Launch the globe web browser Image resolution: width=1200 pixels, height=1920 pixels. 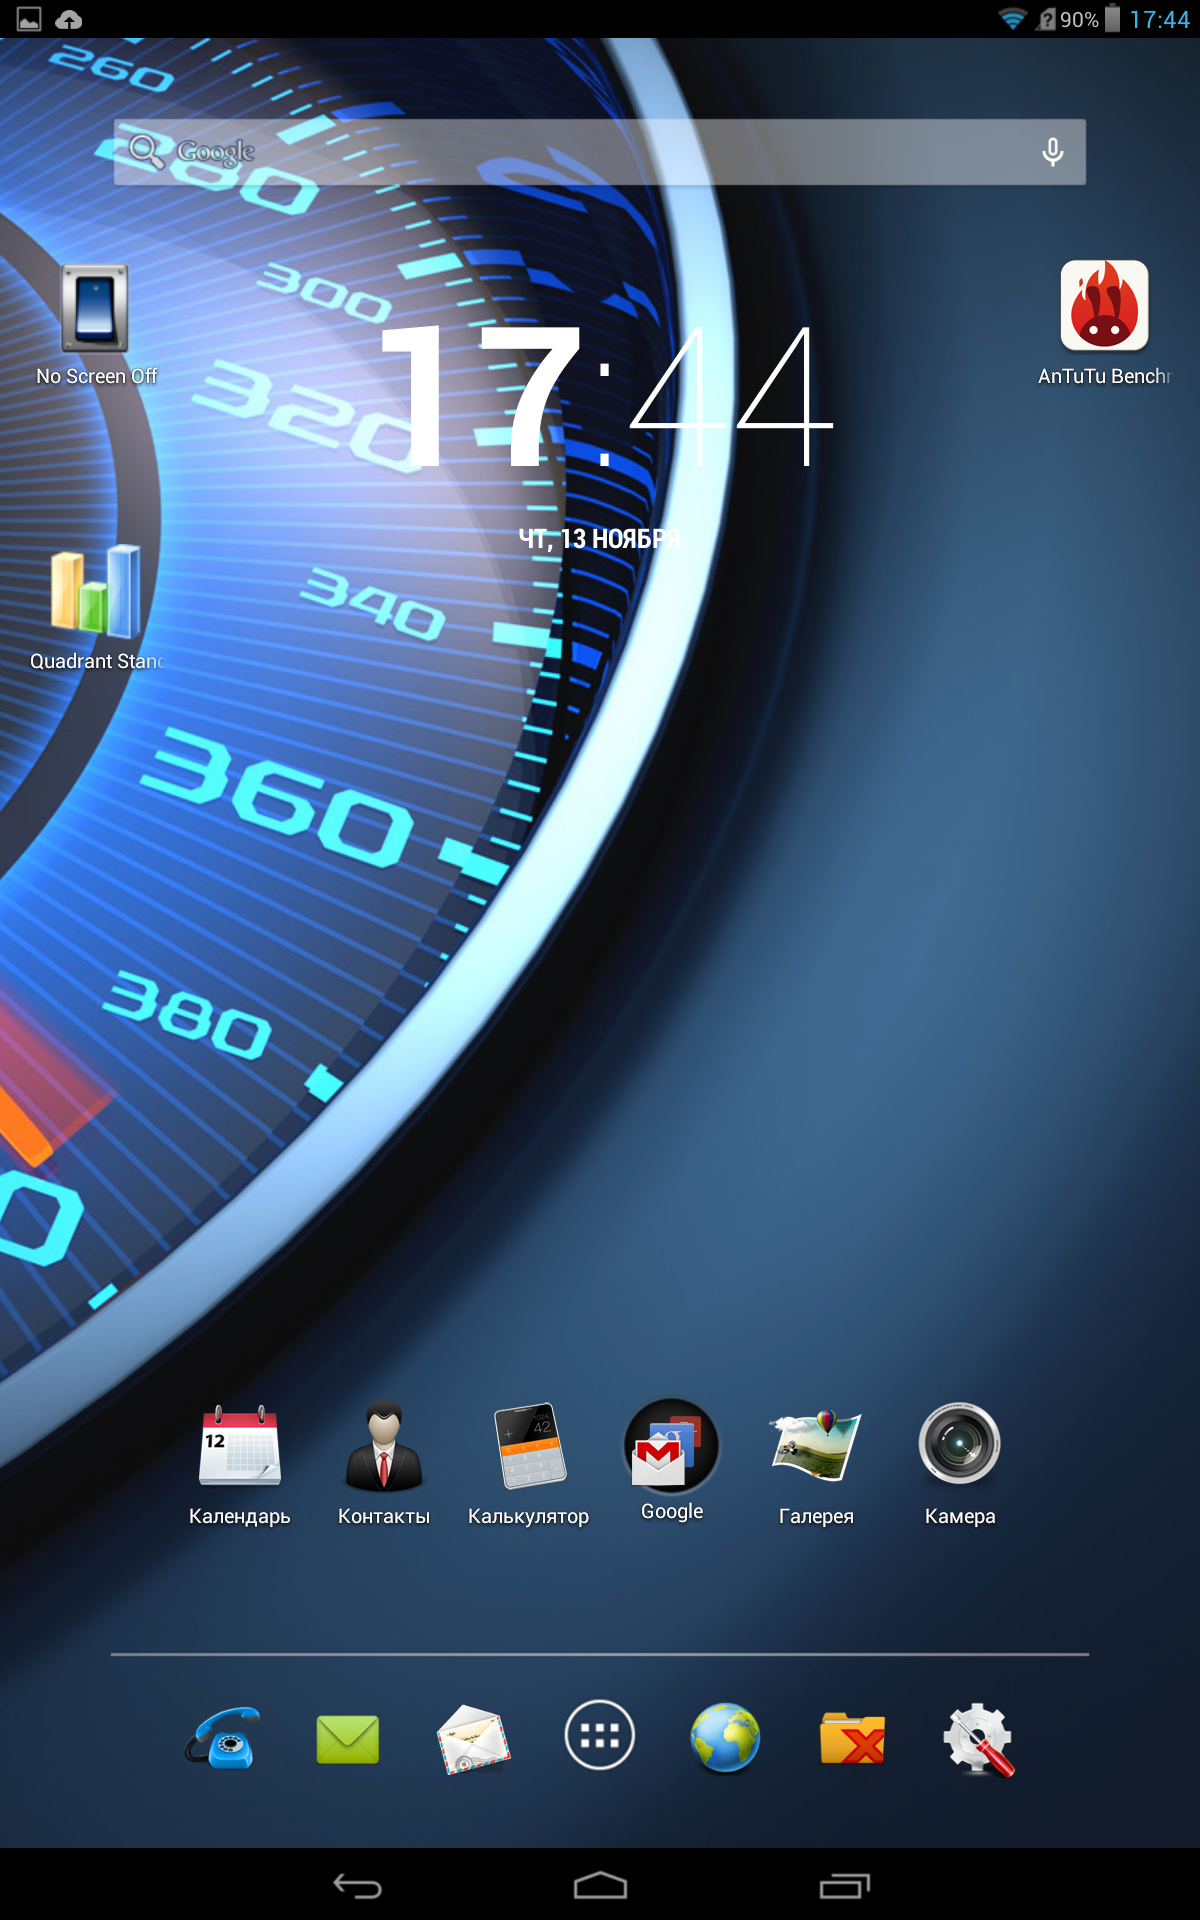[x=725, y=1738]
